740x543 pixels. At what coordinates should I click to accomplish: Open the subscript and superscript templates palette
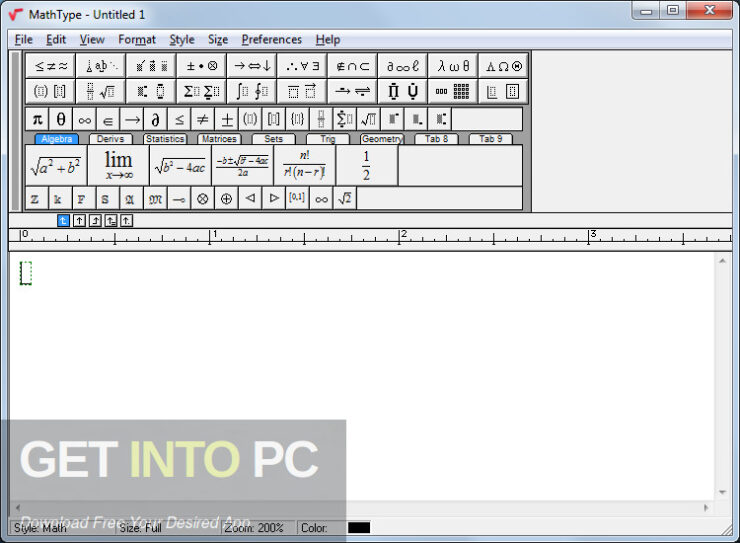[x=151, y=91]
